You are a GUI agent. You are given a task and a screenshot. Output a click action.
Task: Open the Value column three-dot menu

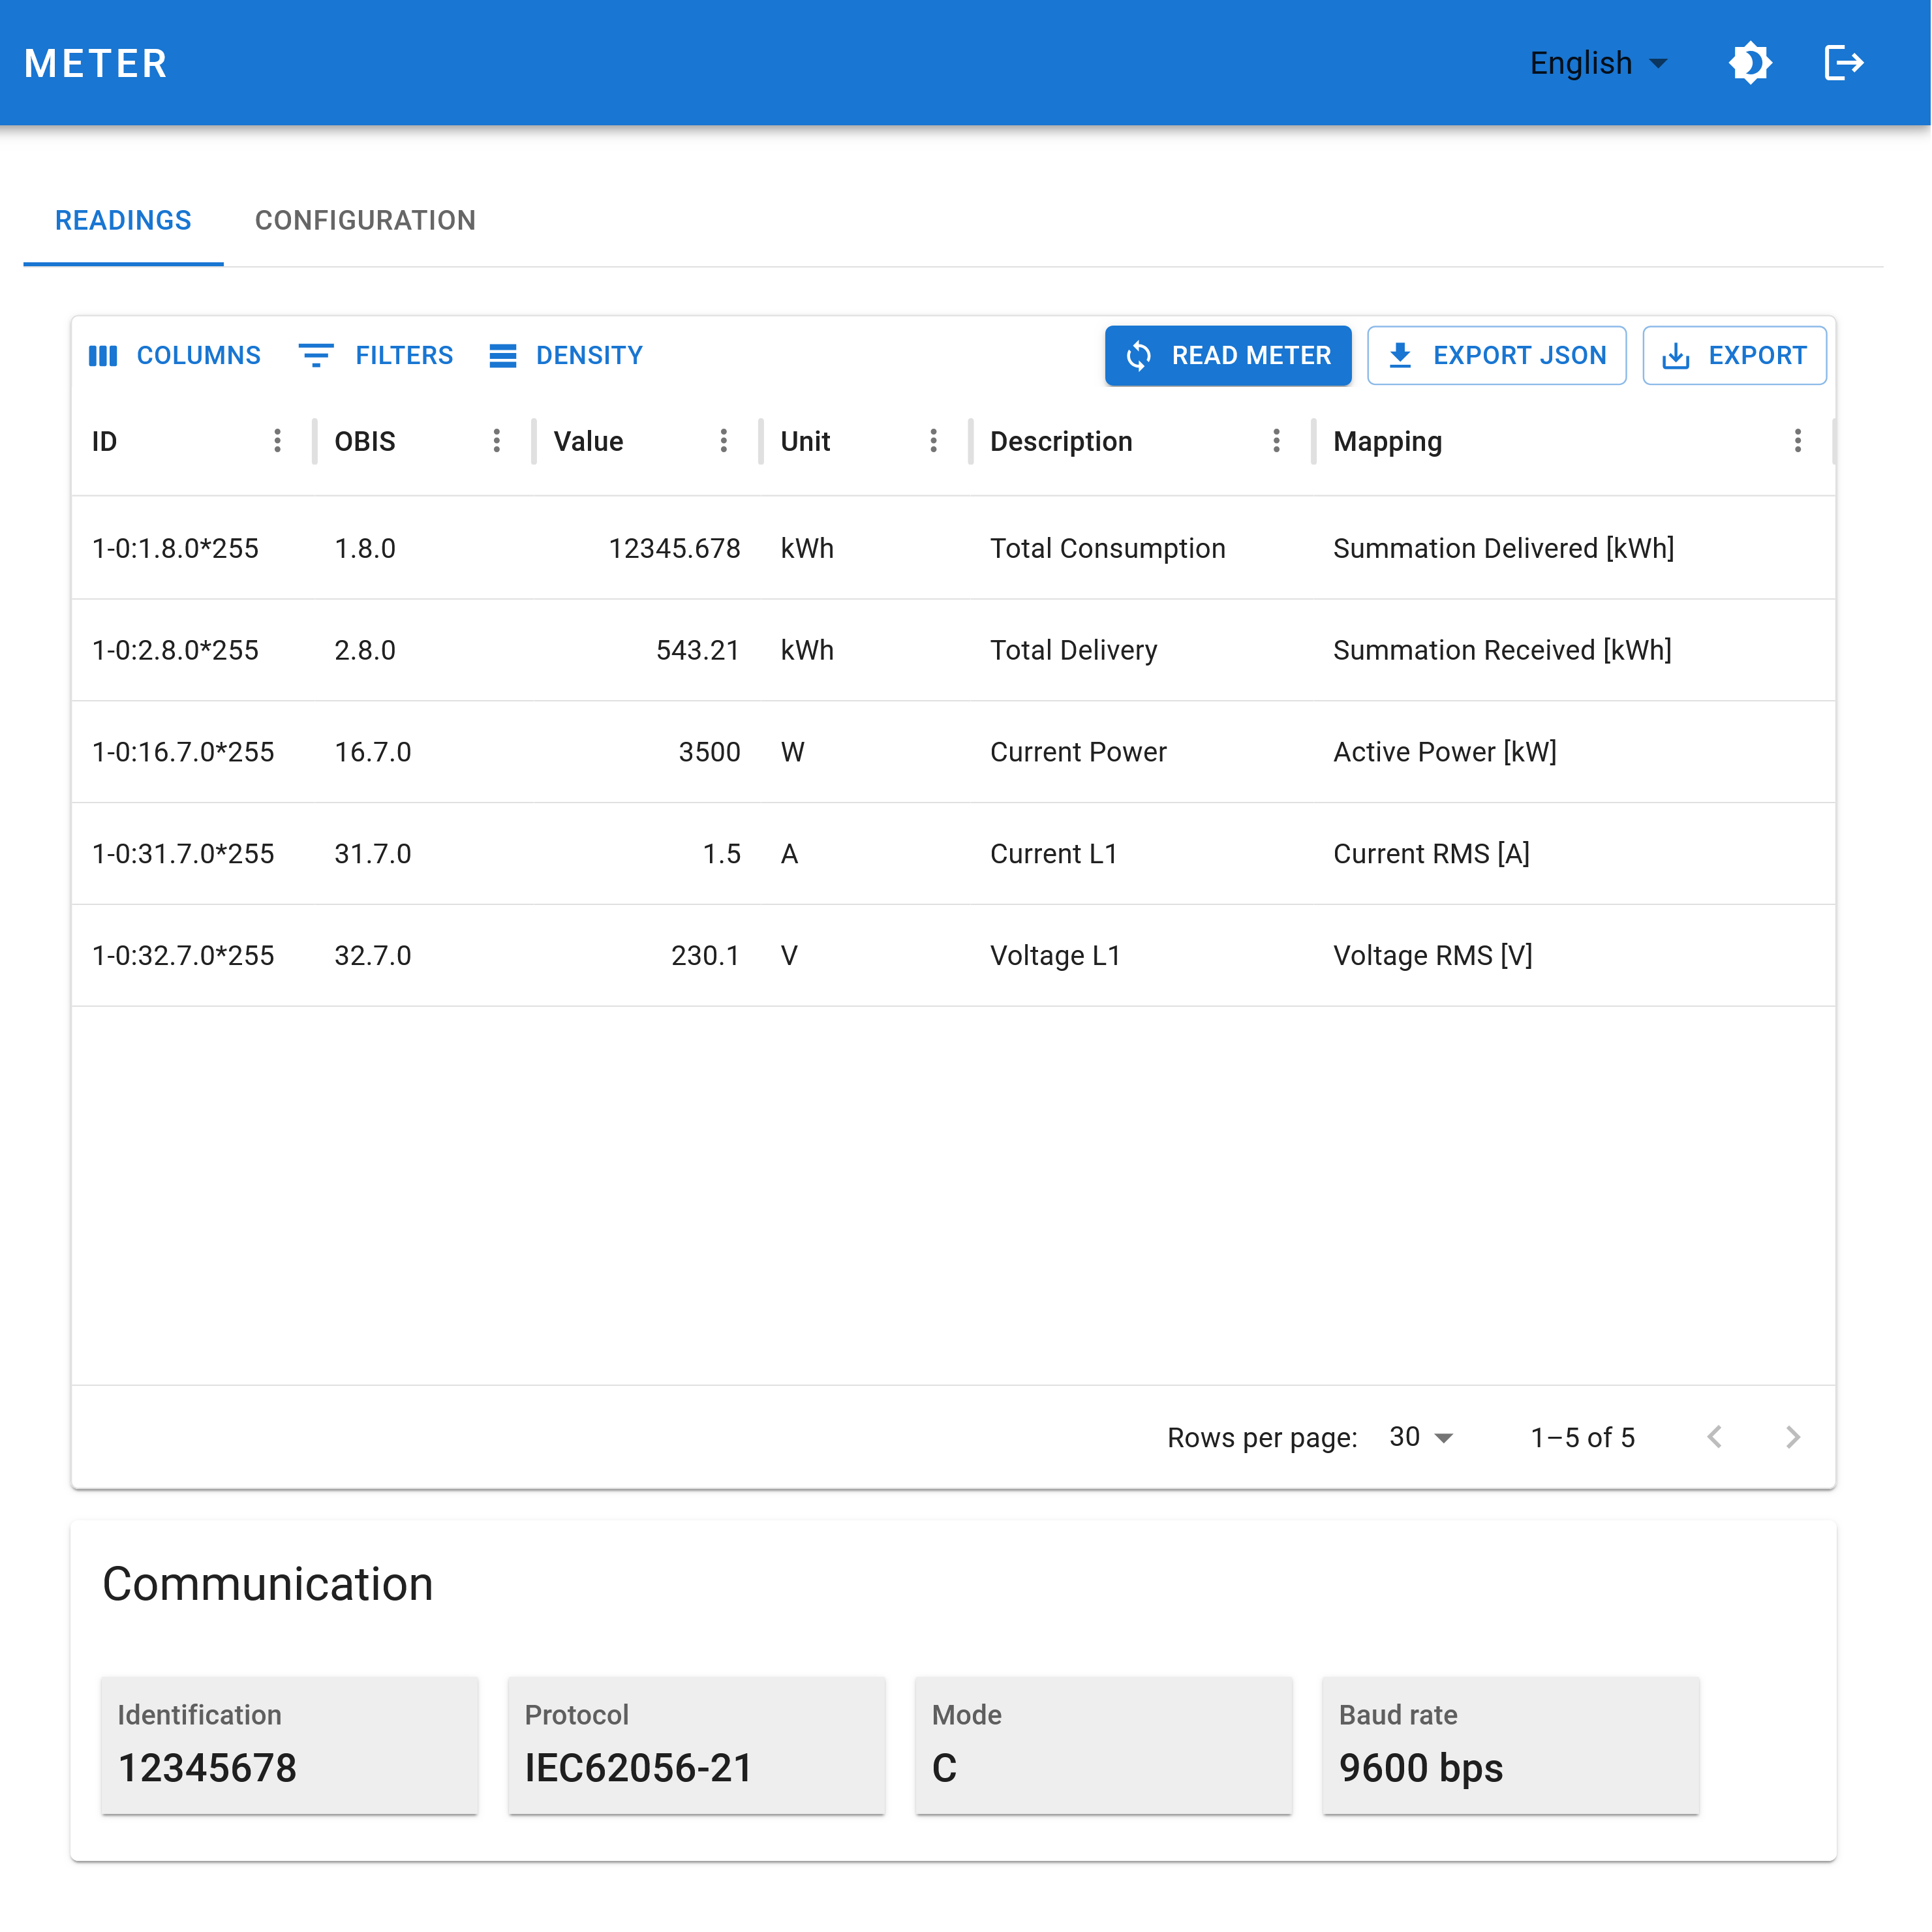723,441
